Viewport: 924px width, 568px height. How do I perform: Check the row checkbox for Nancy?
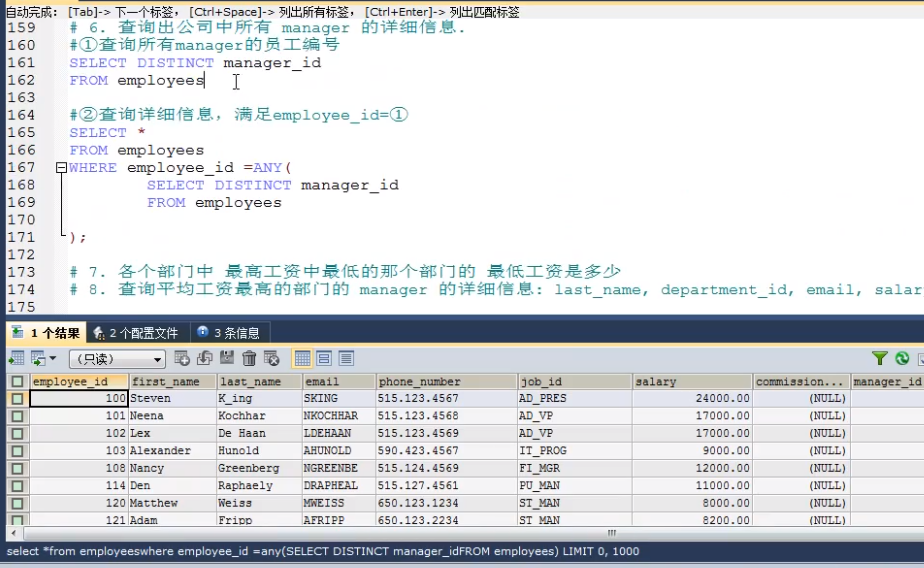coord(17,469)
